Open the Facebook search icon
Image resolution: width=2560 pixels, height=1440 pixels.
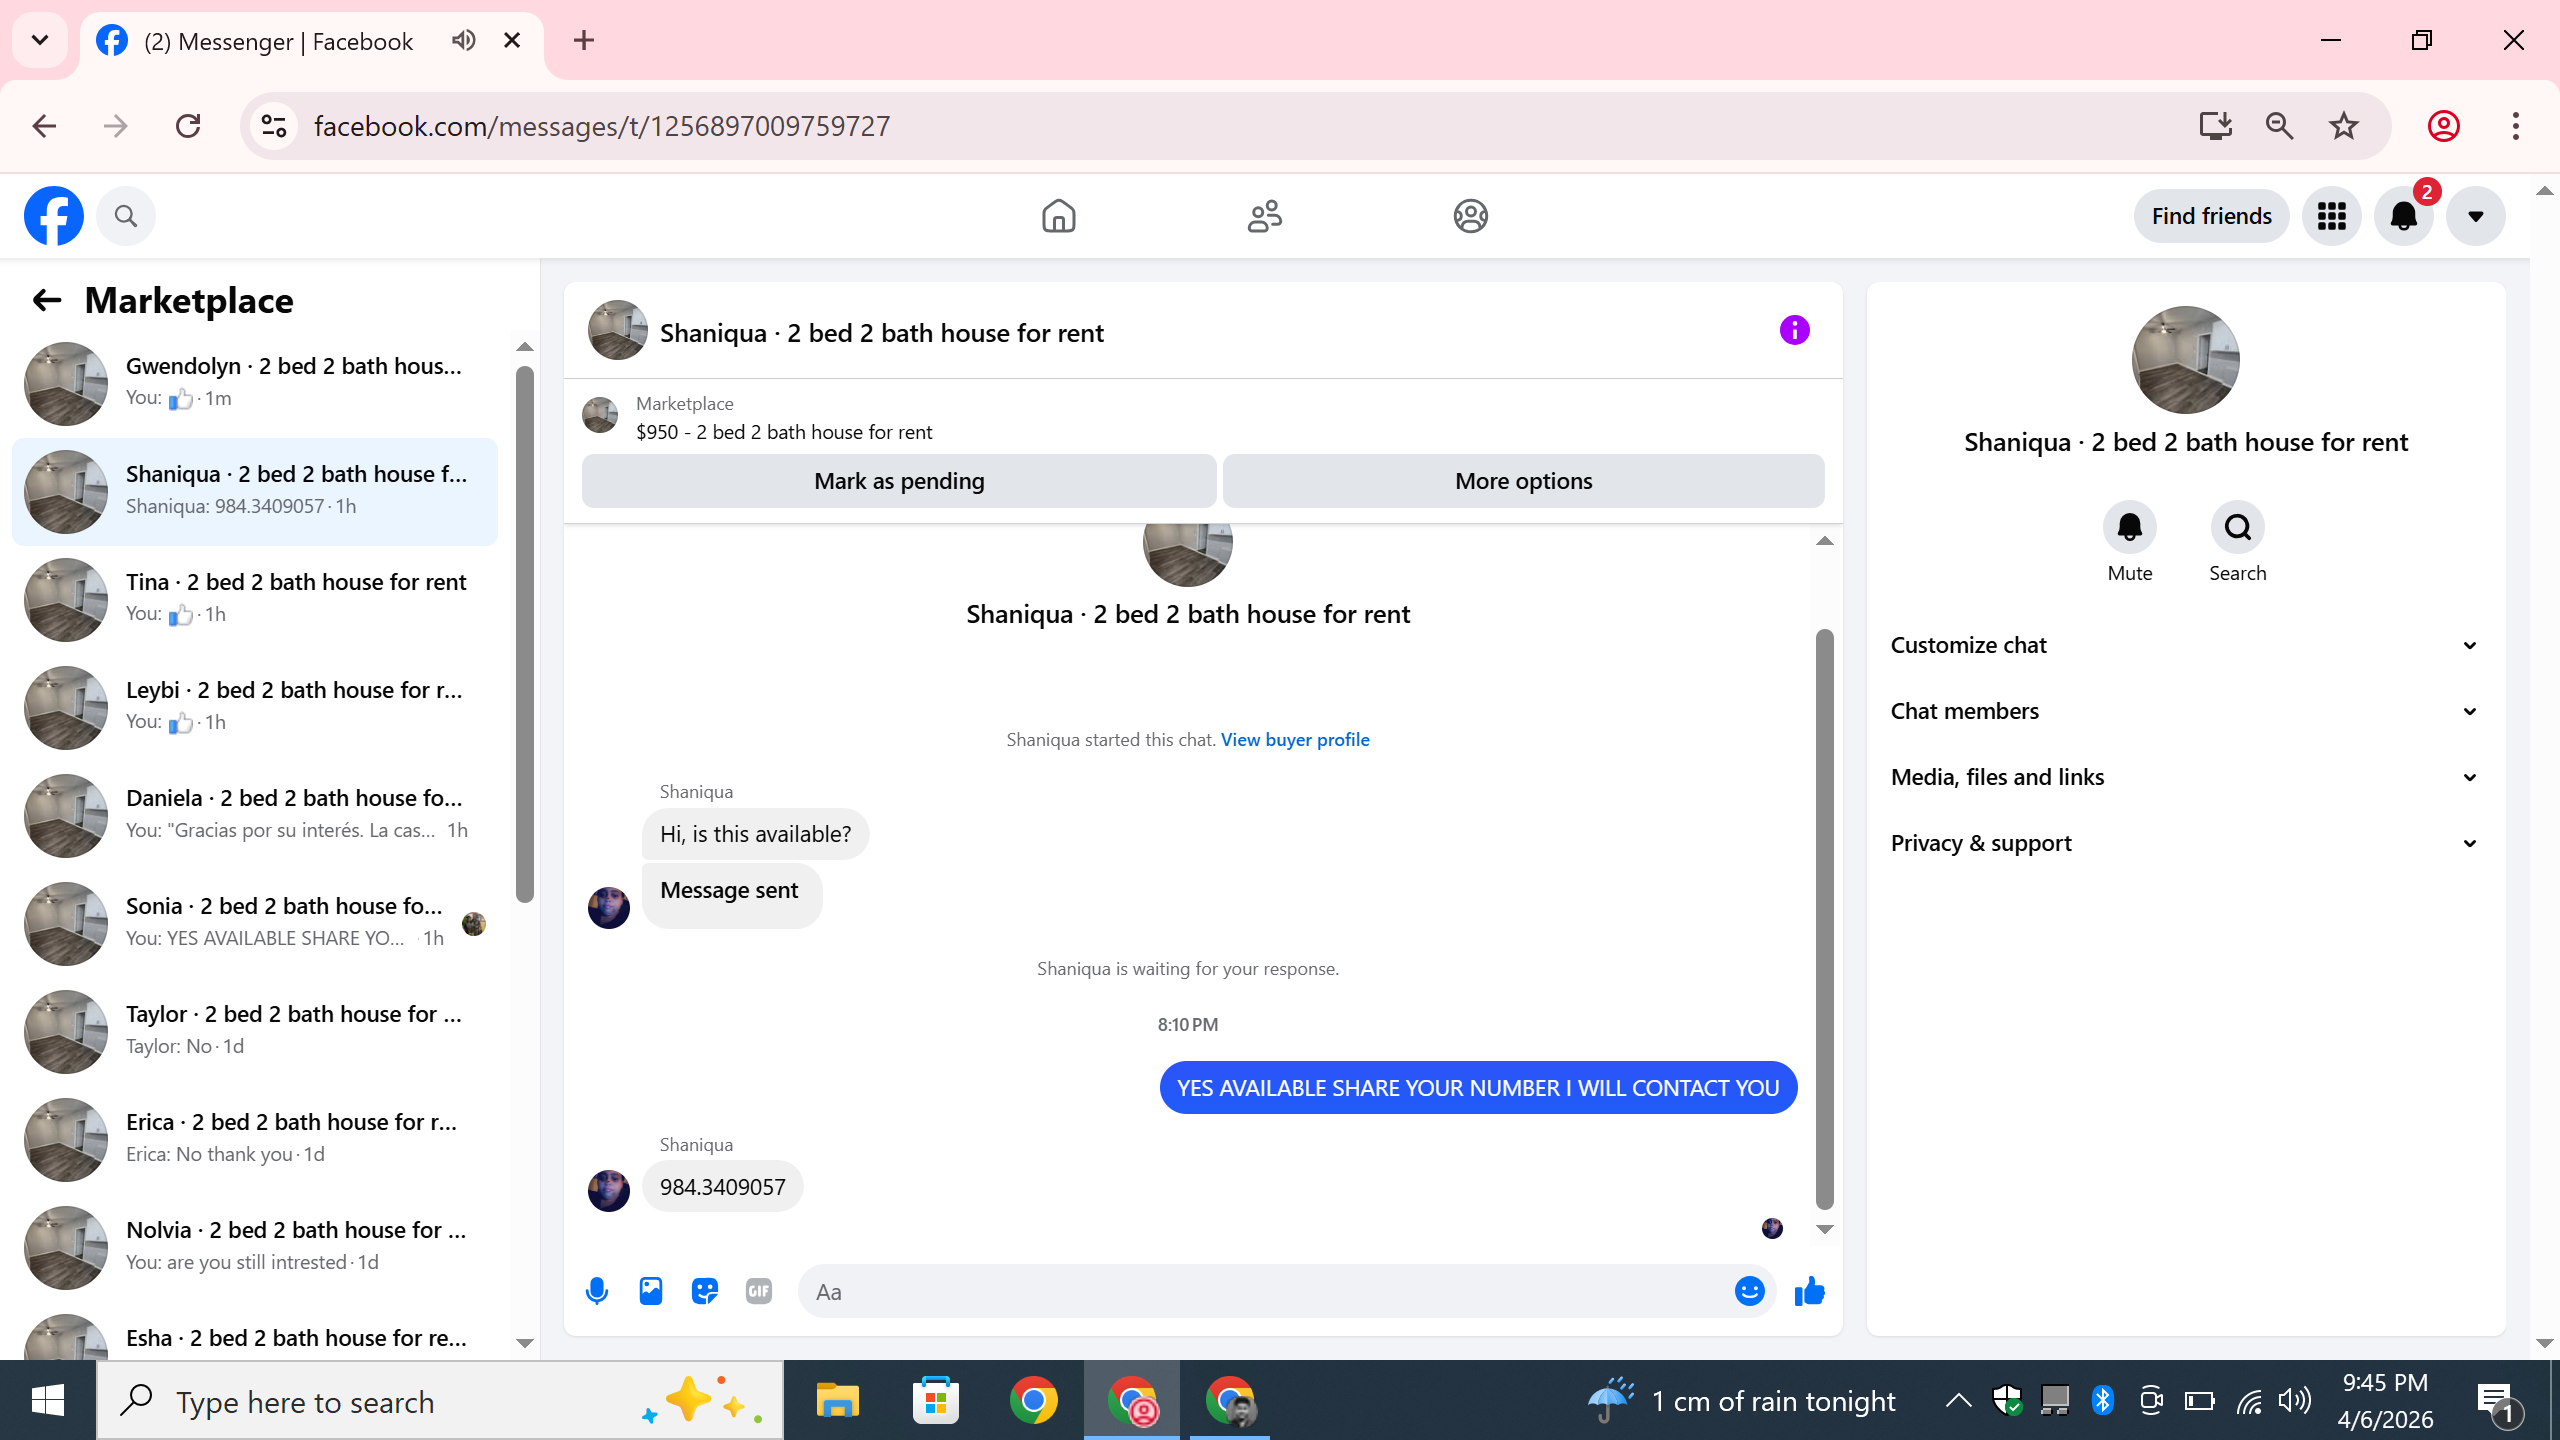tap(126, 216)
